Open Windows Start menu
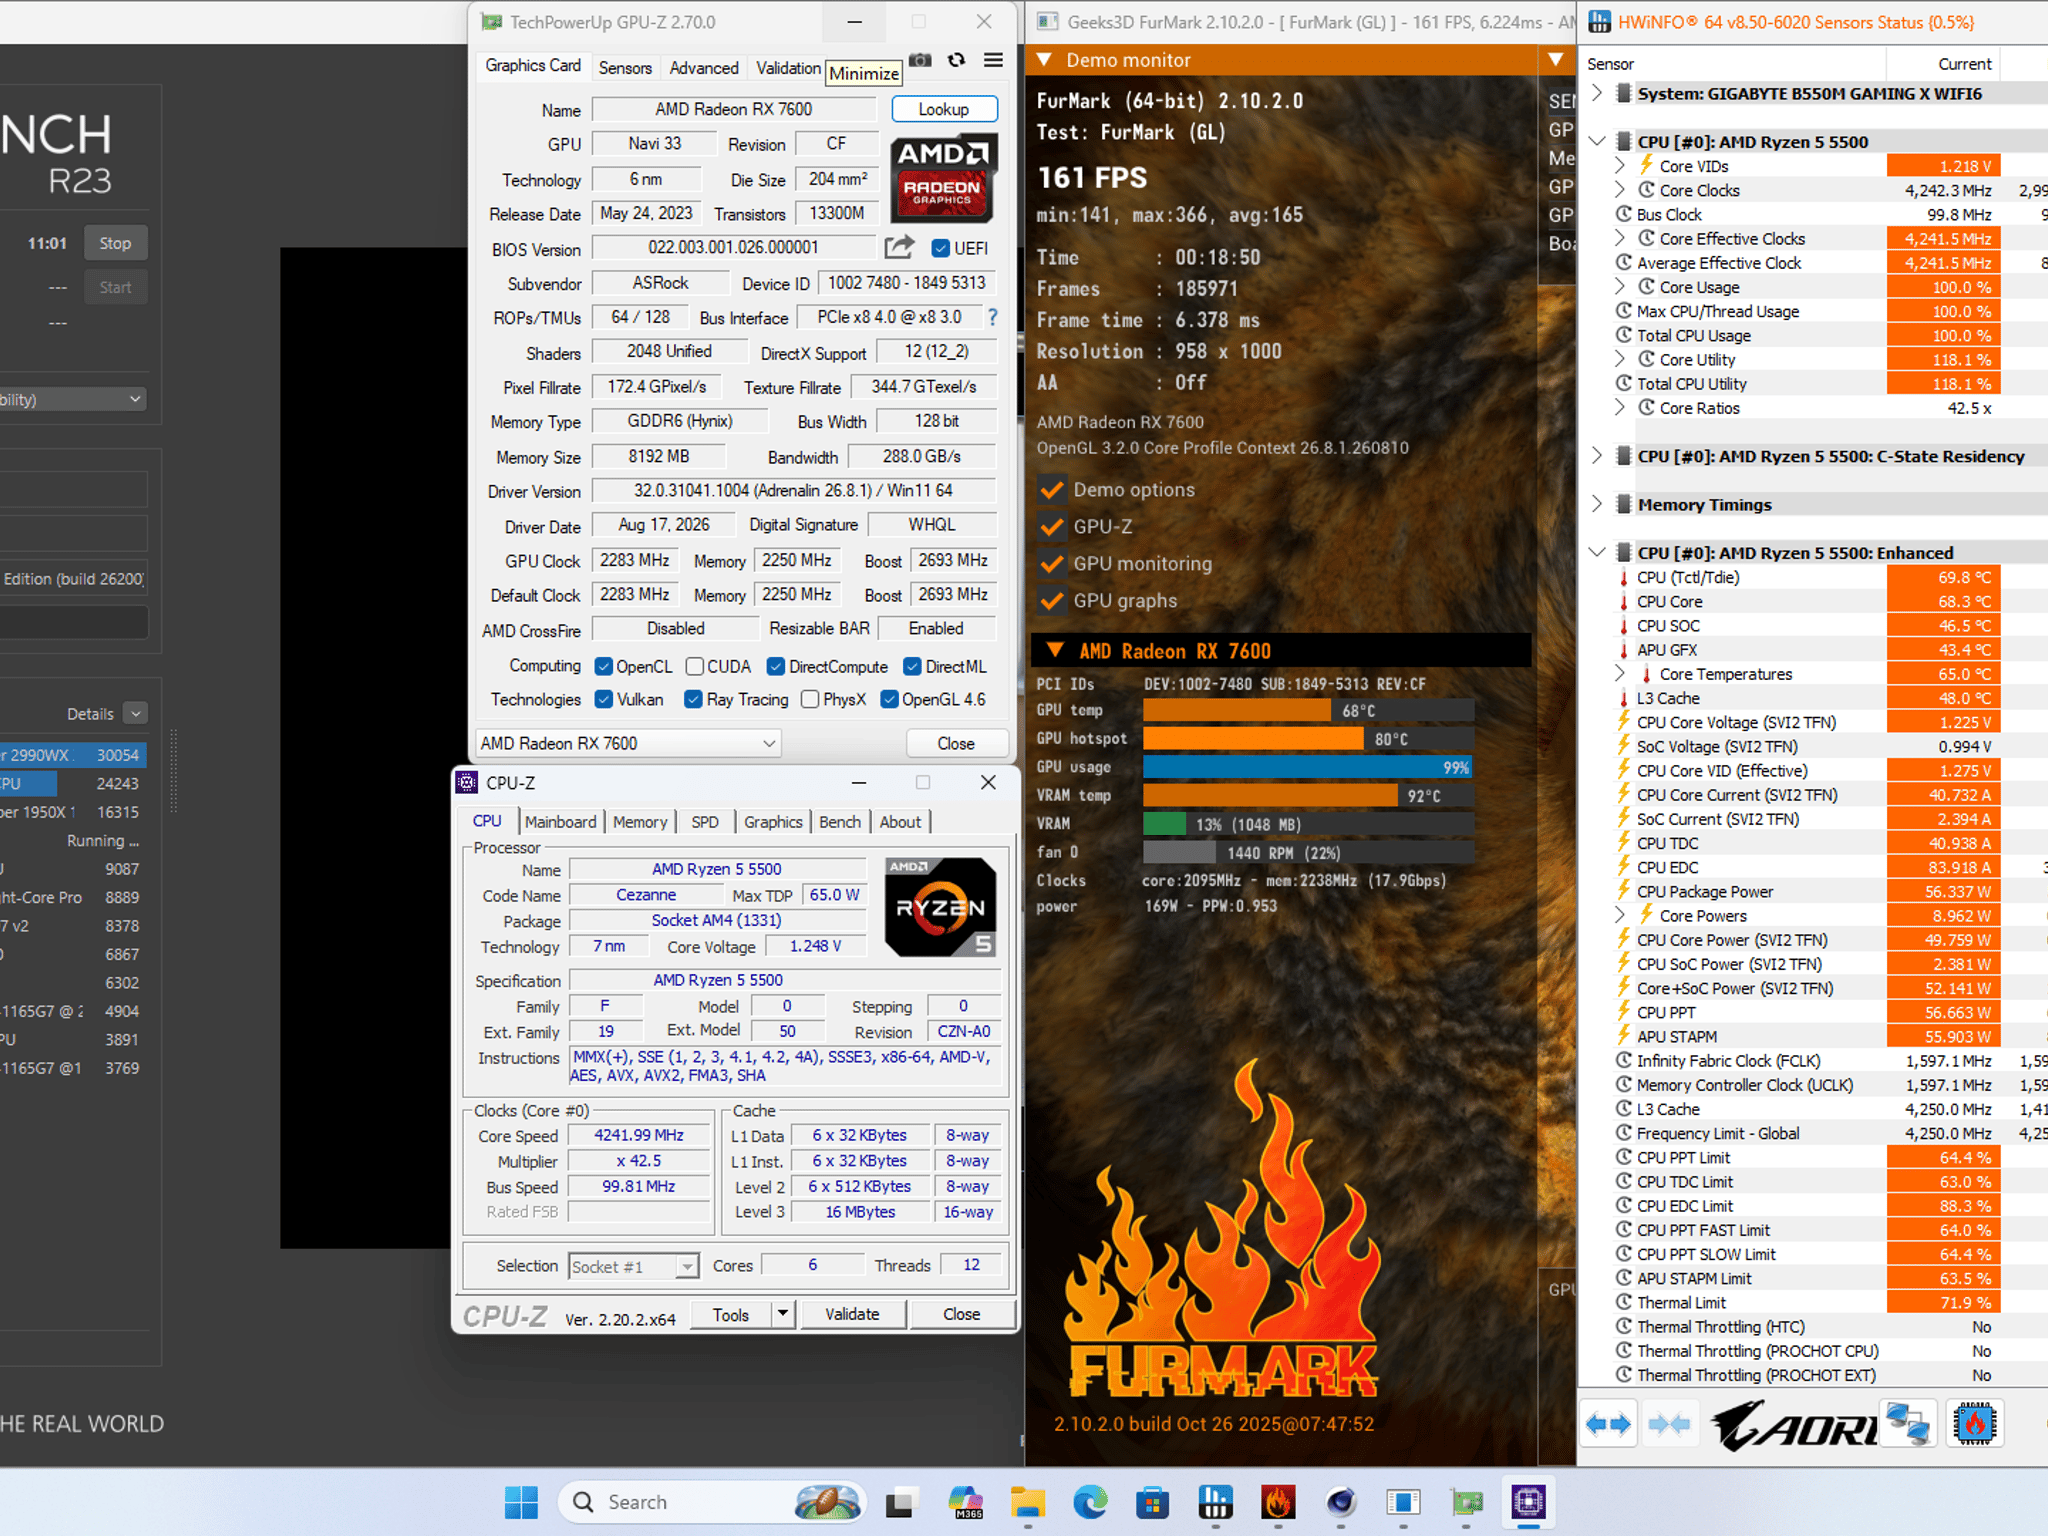This screenshot has height=1536, width=2048. point(521,1502)
